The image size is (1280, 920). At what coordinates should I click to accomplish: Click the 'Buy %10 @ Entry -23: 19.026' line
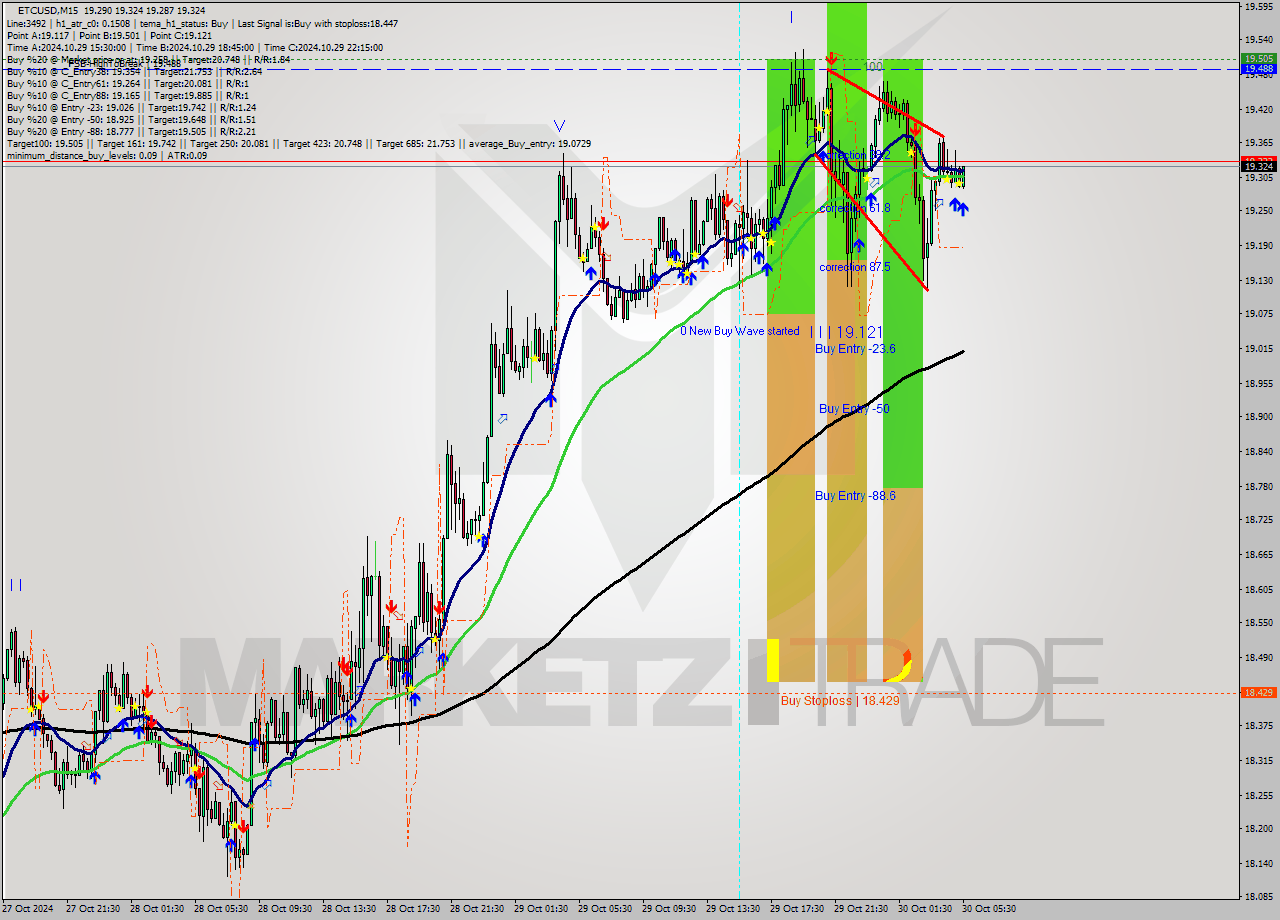point(130,107)
